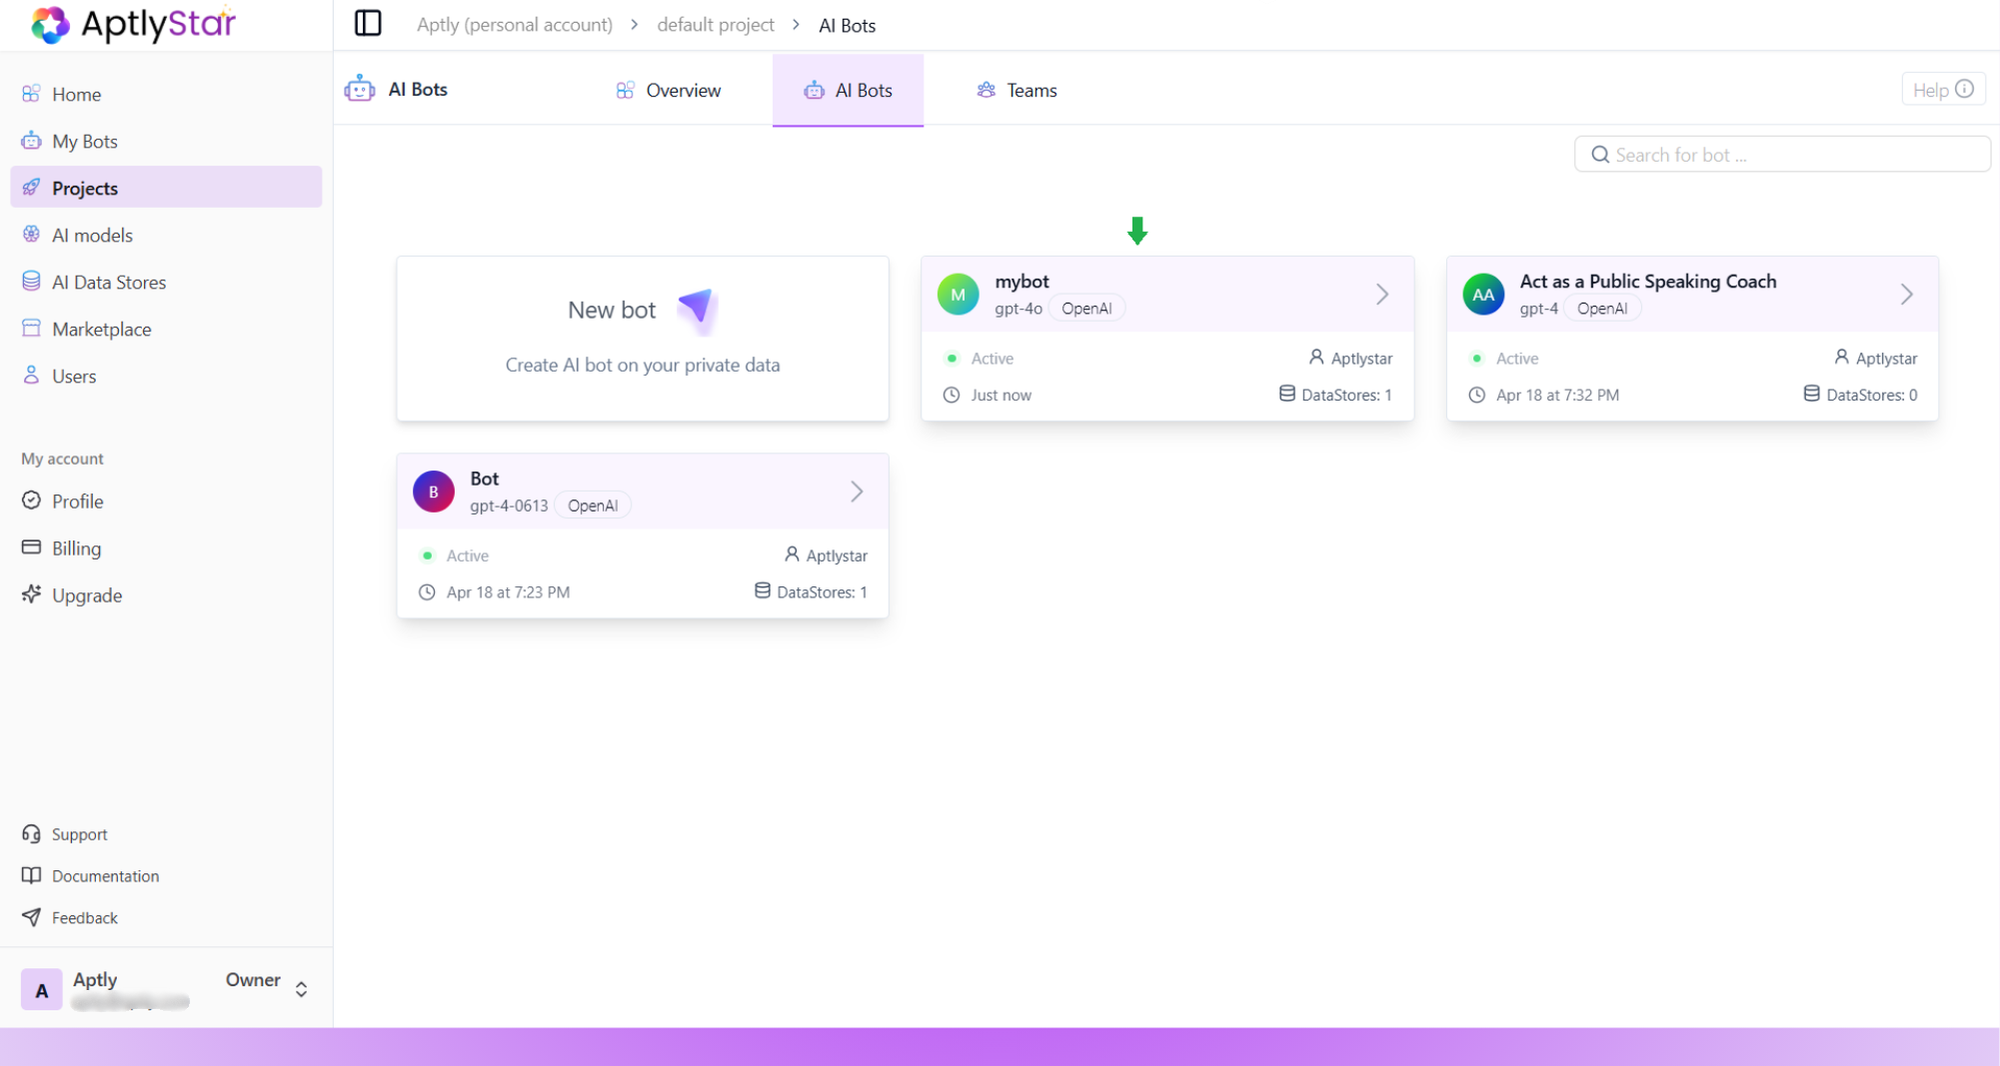Click the OpenAI tag on mybot
2000x1066 pixels.
[1086, 308]
